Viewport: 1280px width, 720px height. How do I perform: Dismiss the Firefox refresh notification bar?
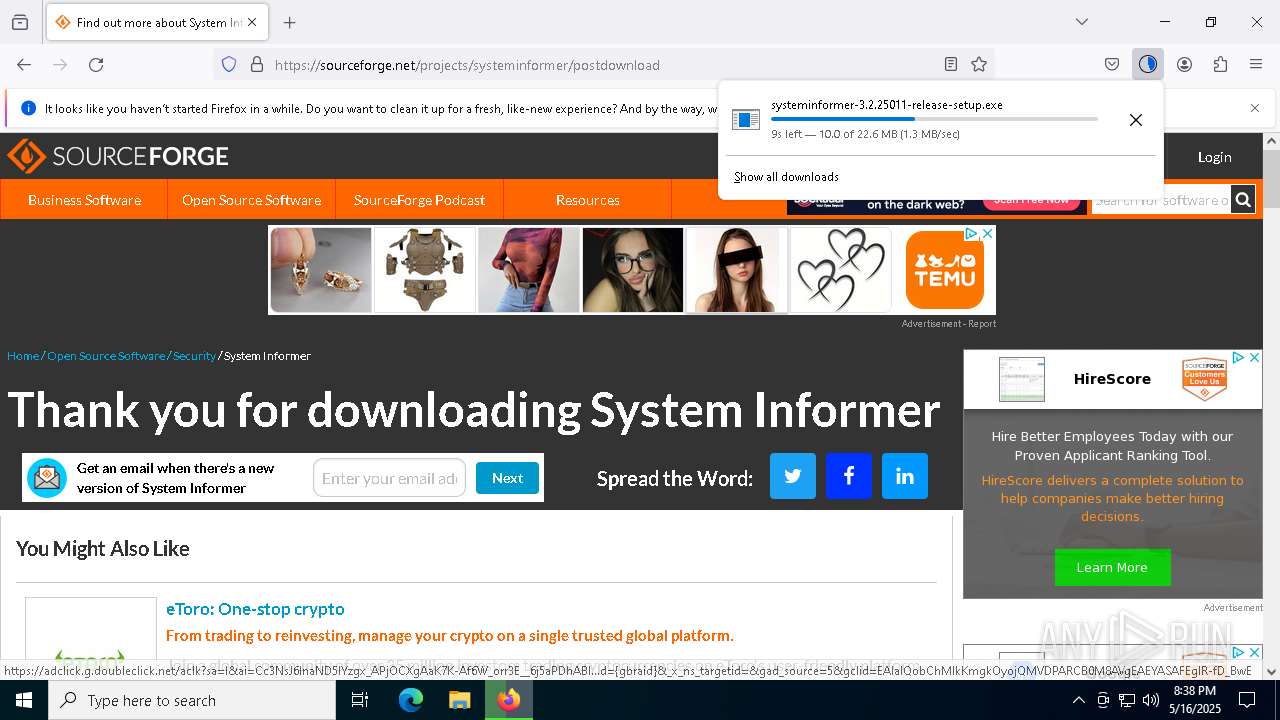[x=1255, y=108]
